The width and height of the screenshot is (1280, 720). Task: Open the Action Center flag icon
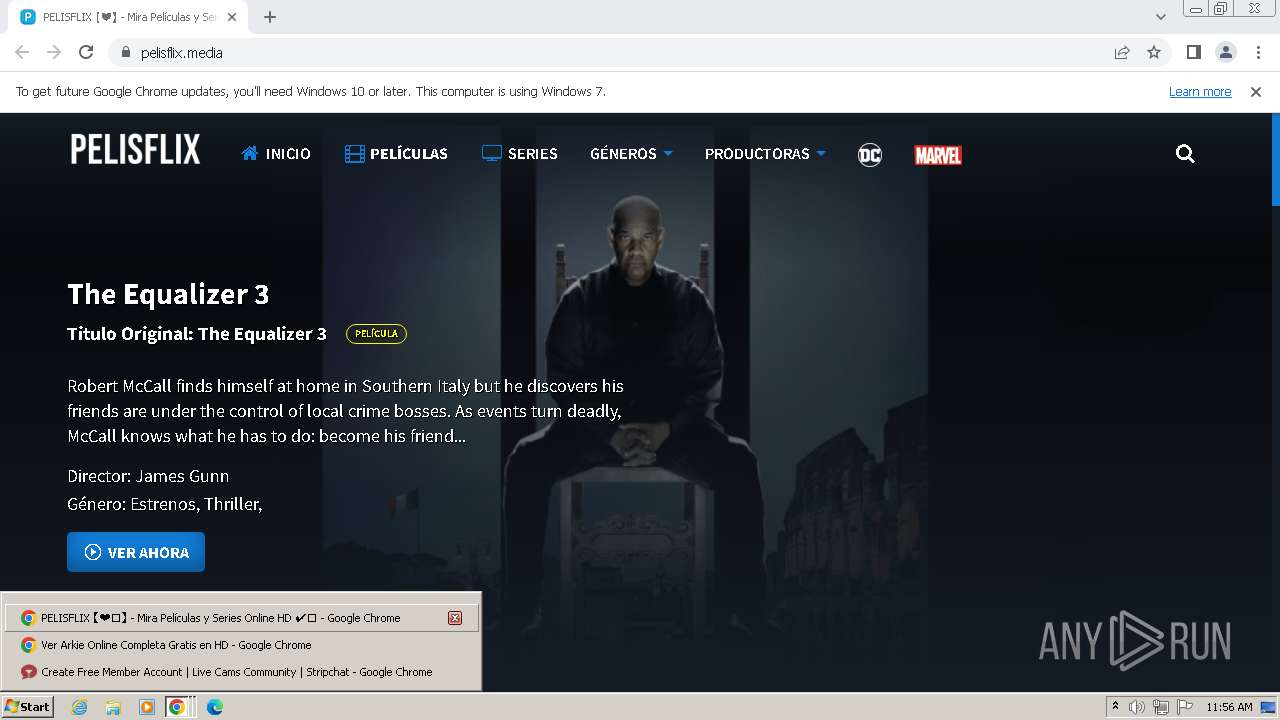1184,707
